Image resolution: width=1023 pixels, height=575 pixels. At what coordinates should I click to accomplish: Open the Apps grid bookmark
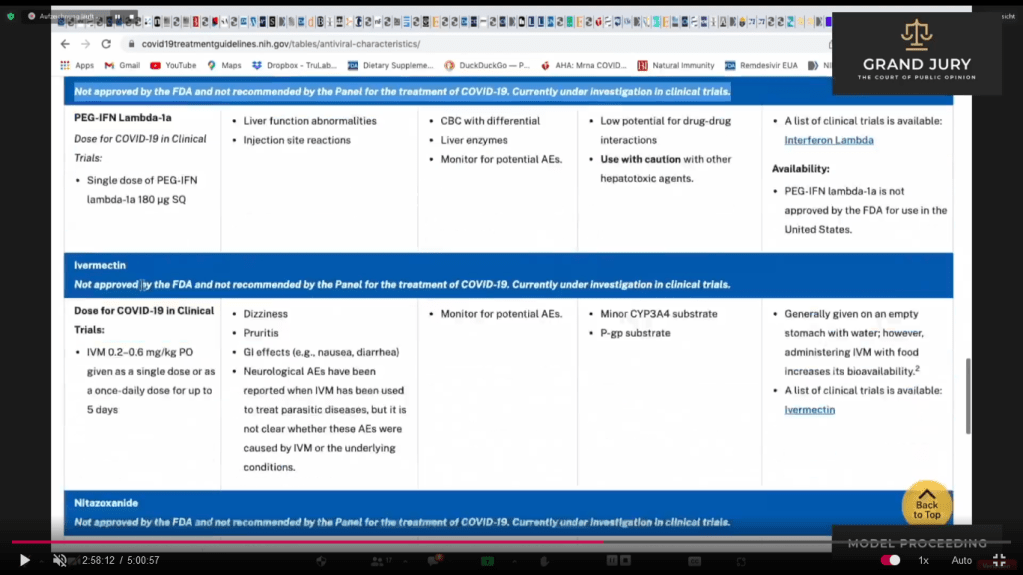77,66
